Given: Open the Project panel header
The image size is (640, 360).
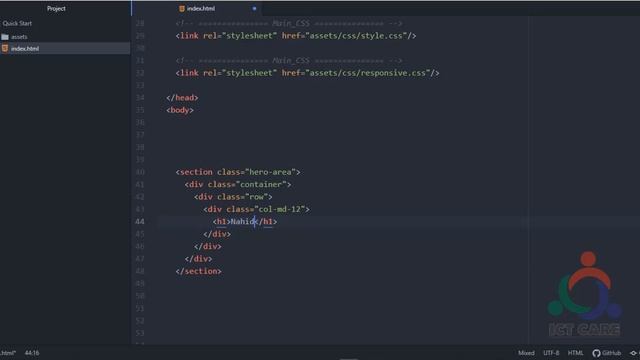Looking at the screenshot, I should click(x=56, y=9).
